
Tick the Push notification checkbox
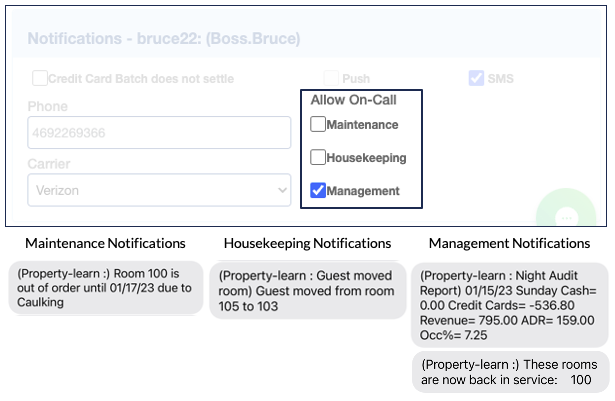(331, 77)
